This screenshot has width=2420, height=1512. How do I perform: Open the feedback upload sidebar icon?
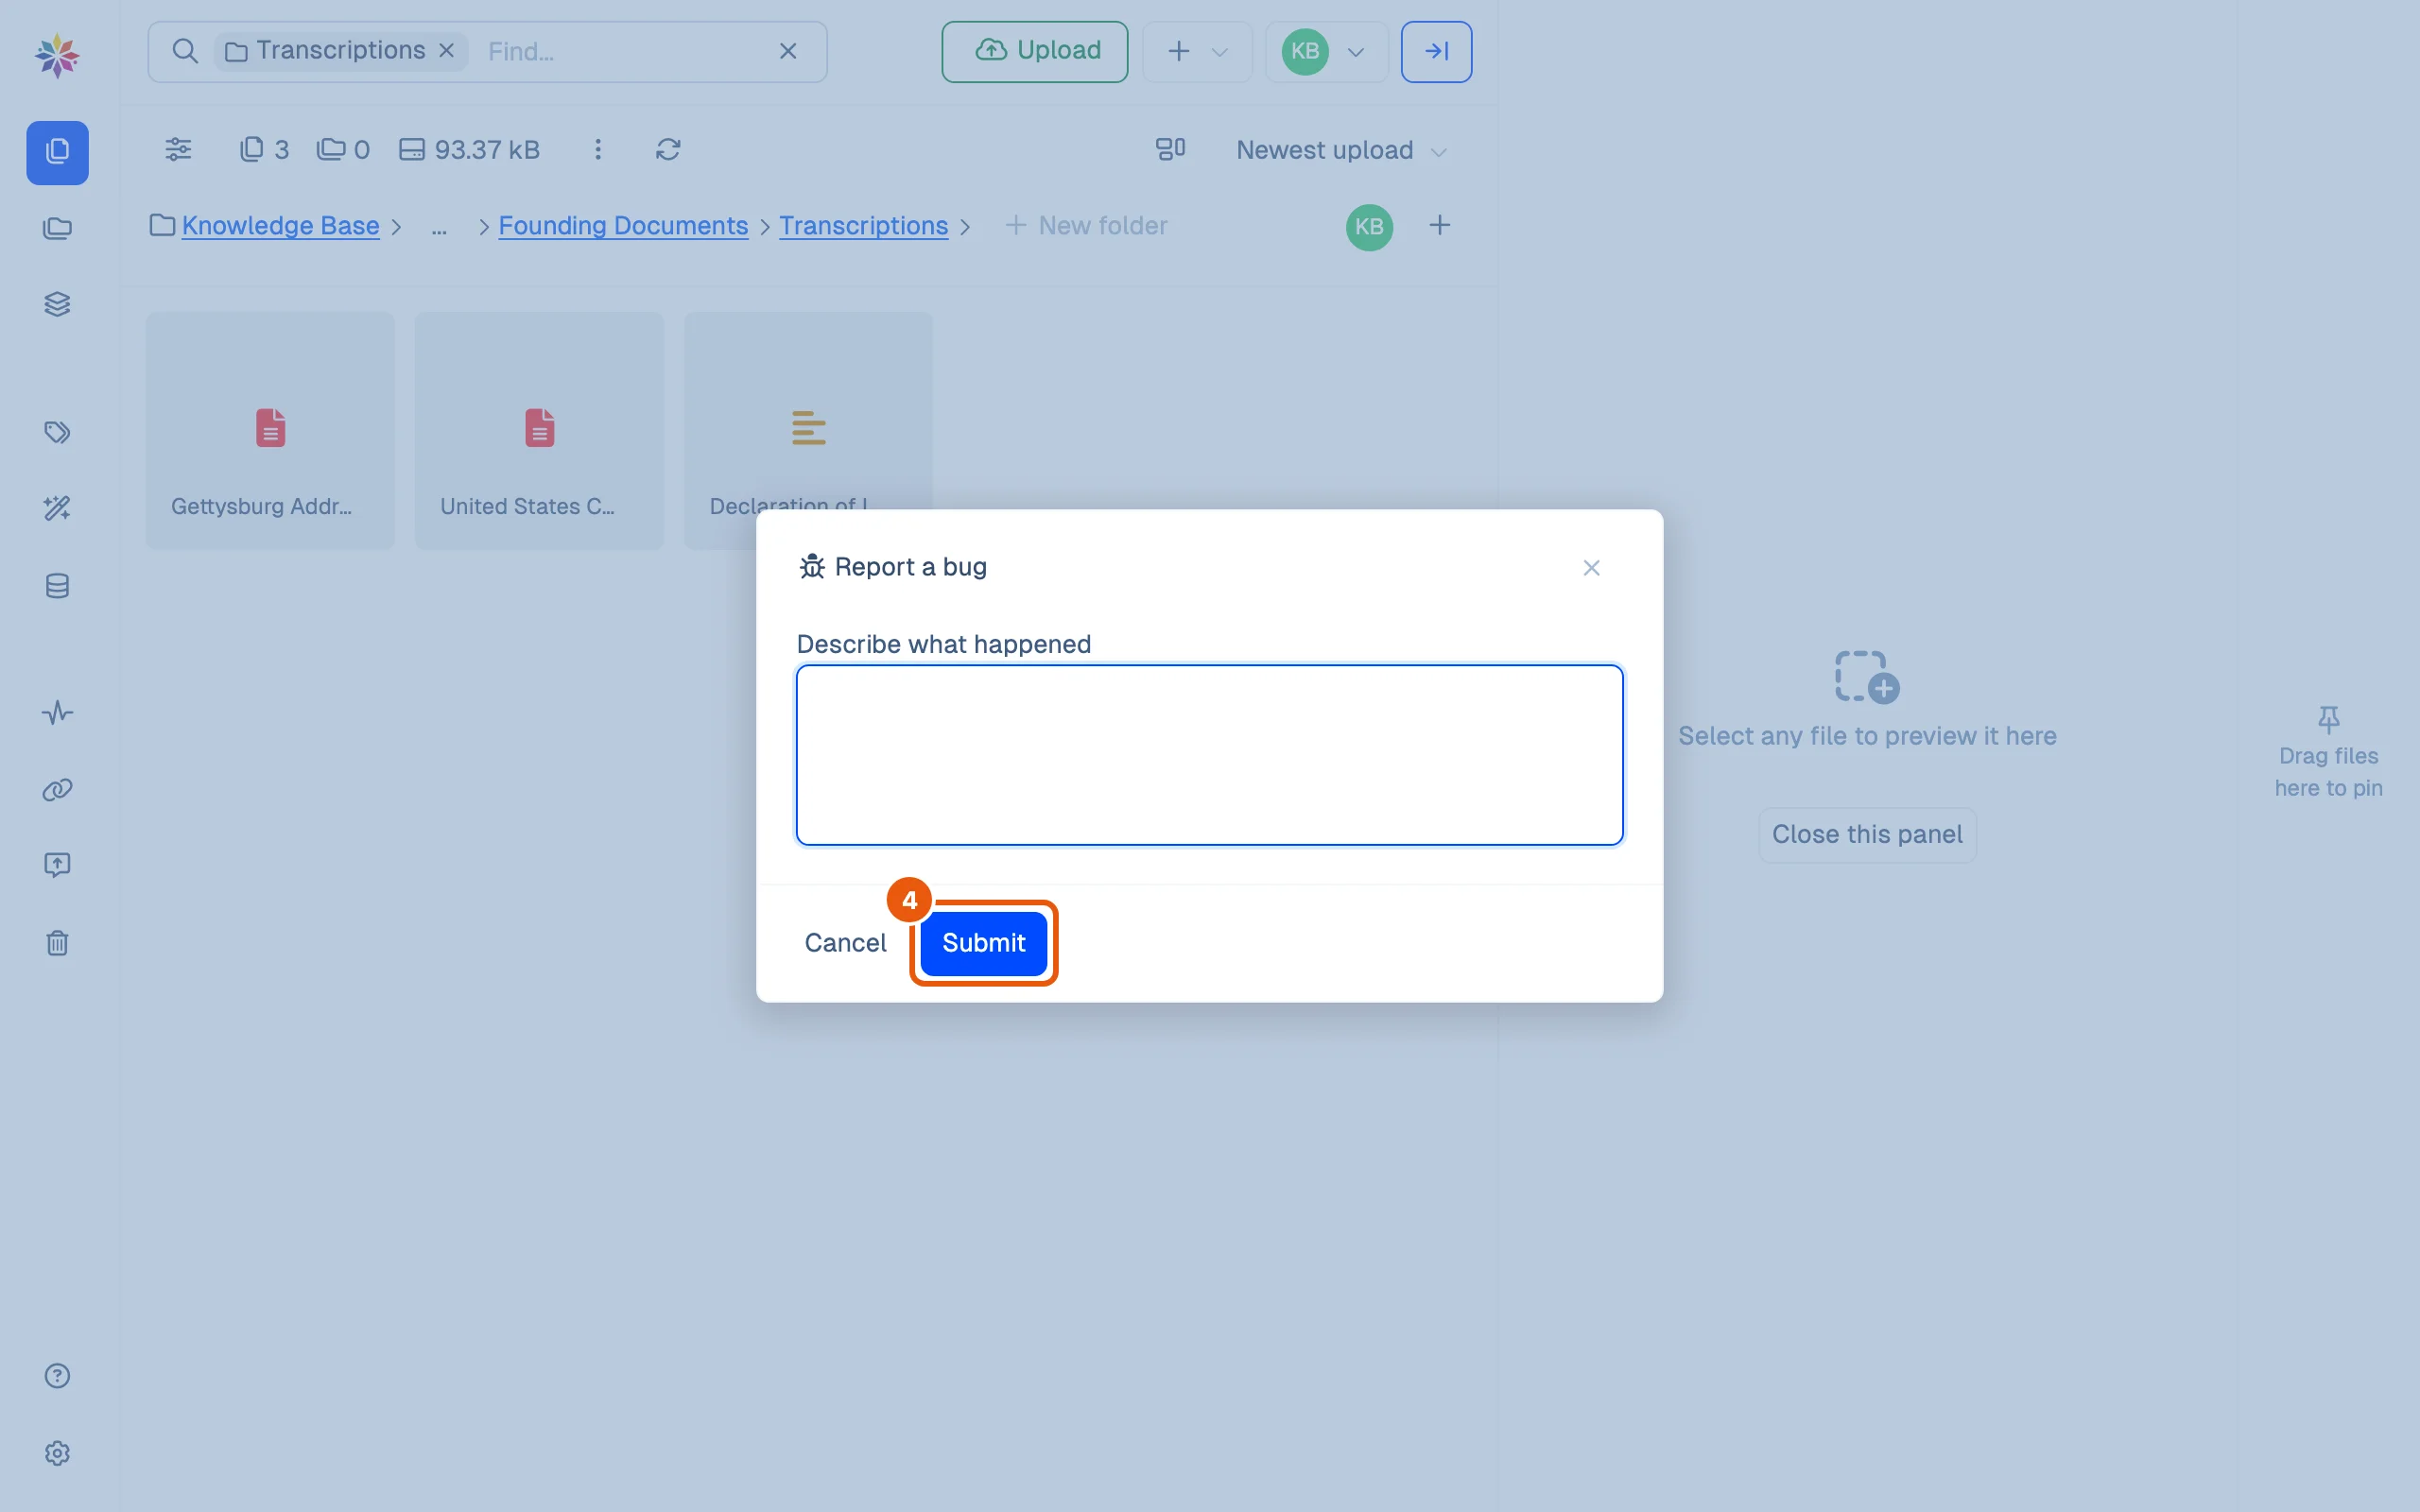57,865
